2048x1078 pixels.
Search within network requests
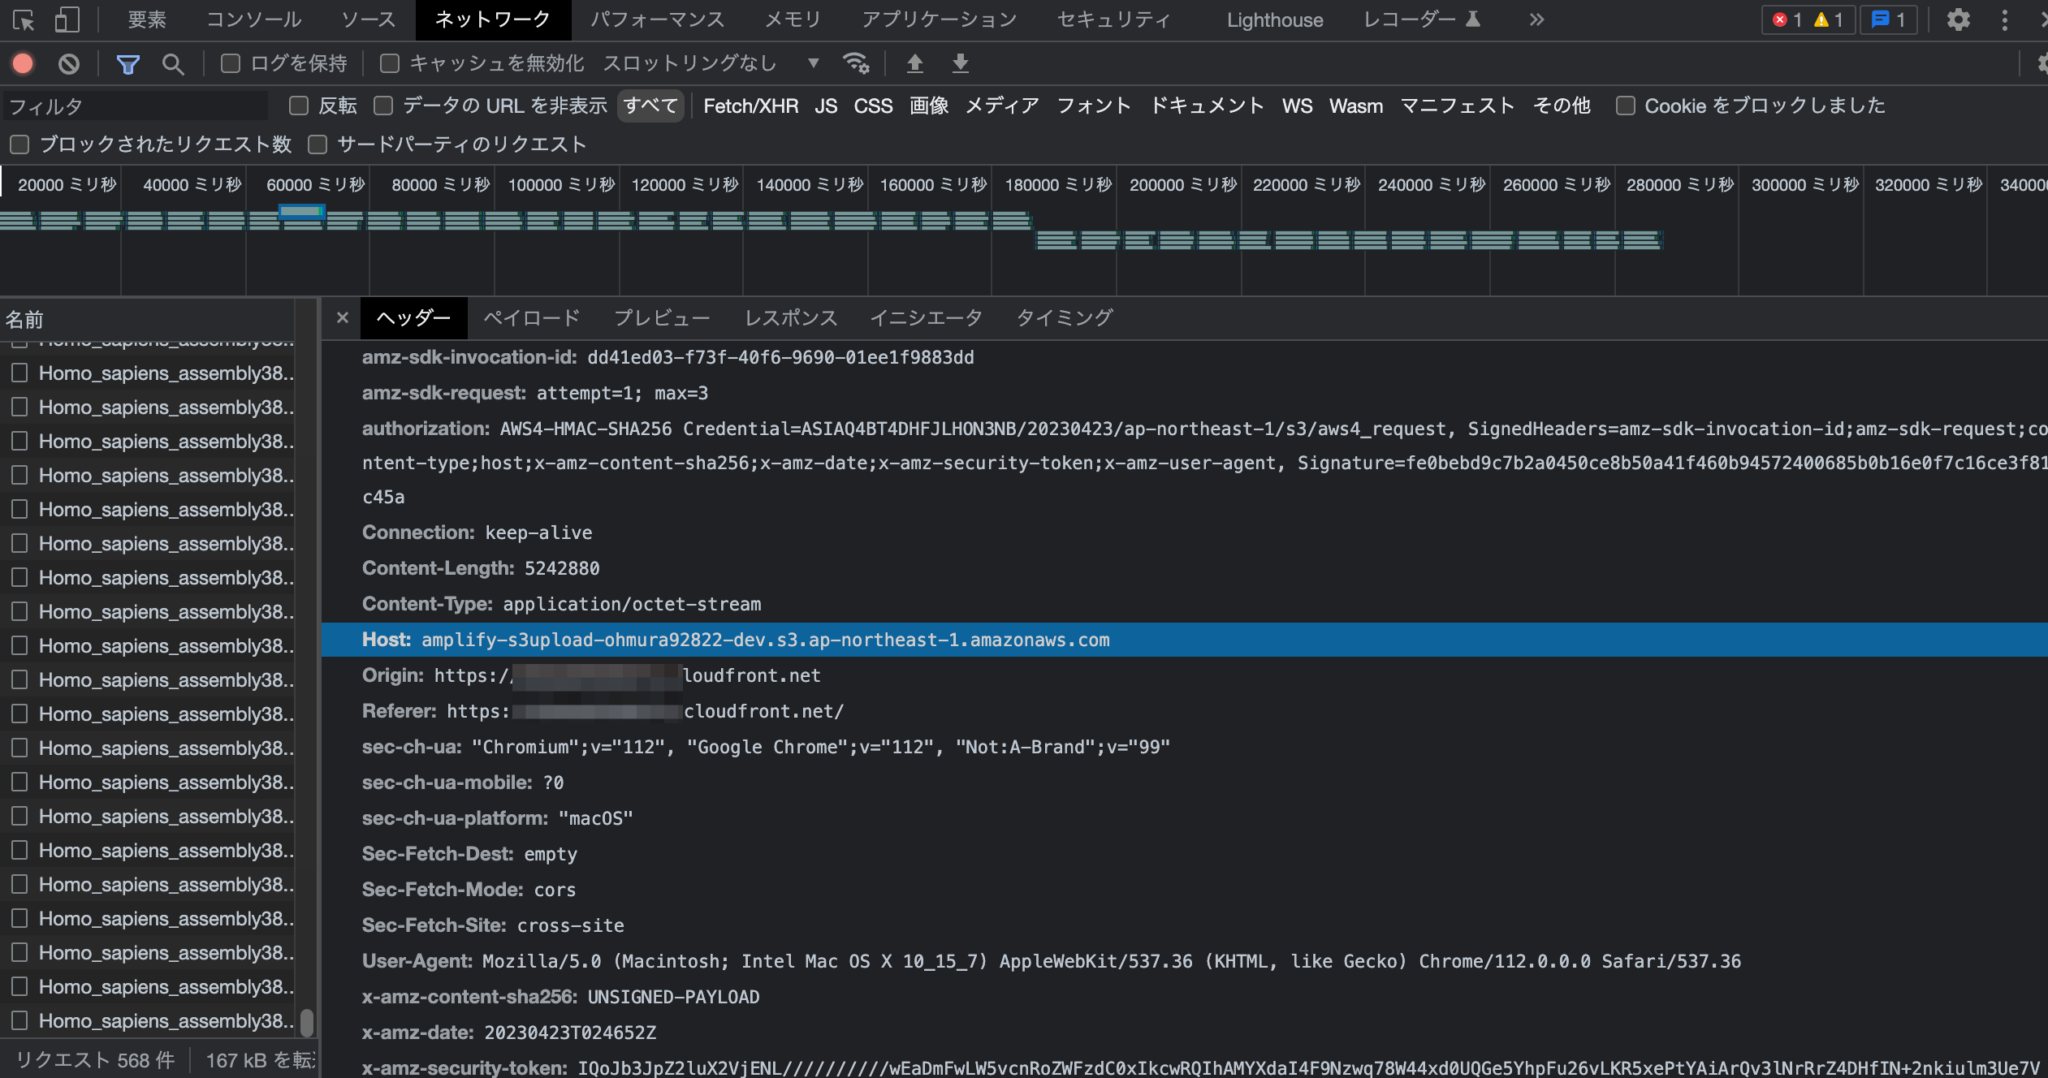tap(173, 62)
